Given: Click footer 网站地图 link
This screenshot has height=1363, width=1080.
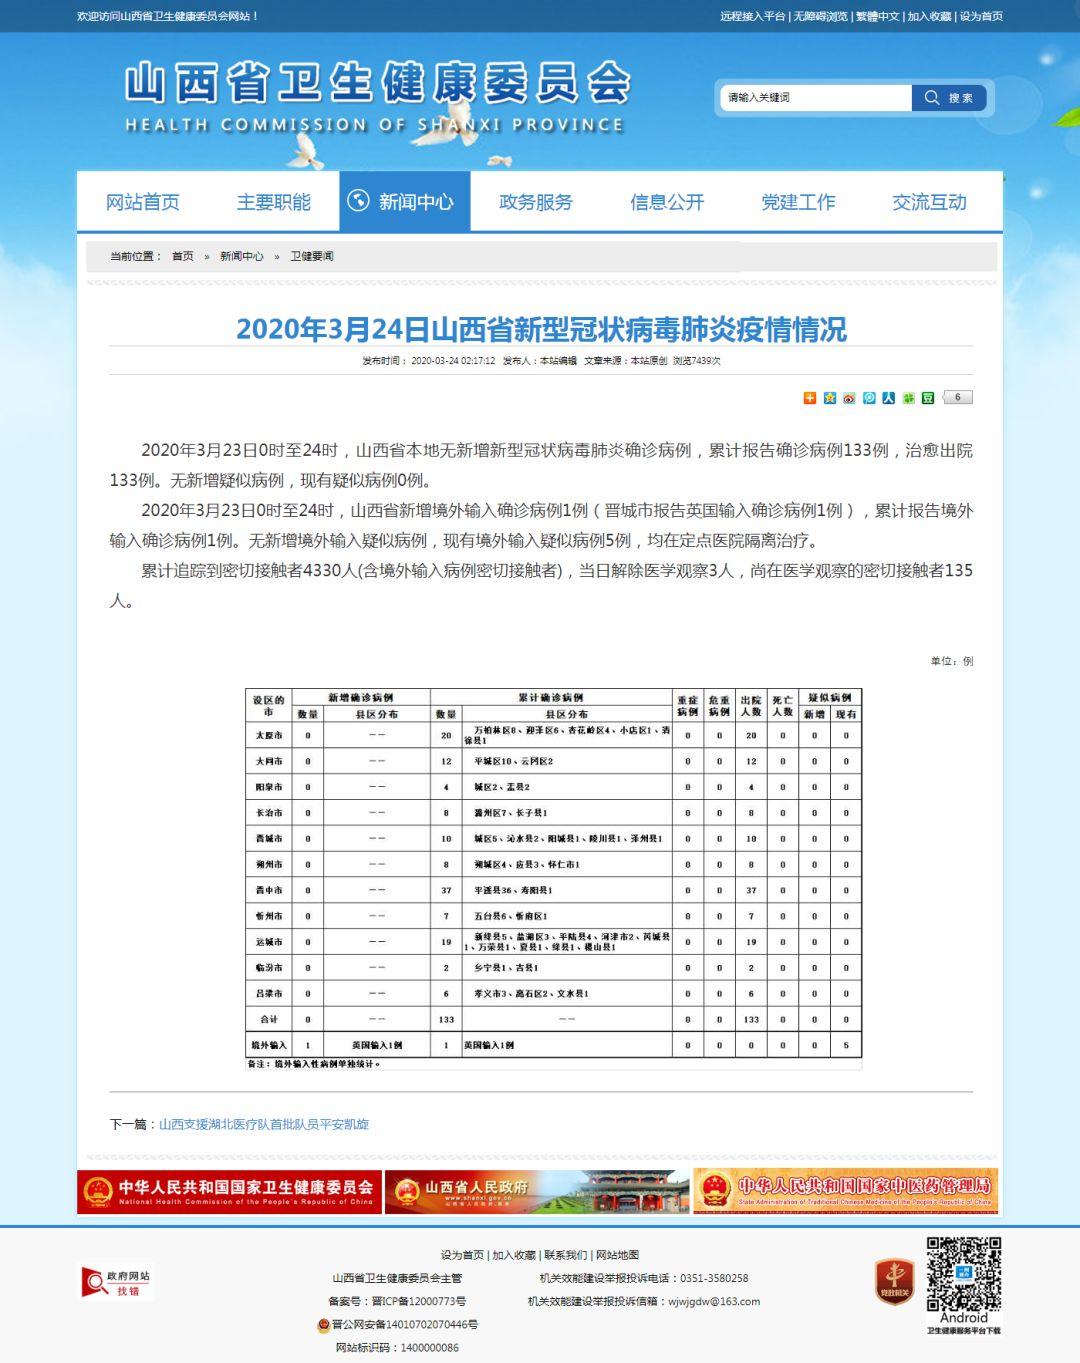Looking at the screenshot, I should tap(617, 1255).
